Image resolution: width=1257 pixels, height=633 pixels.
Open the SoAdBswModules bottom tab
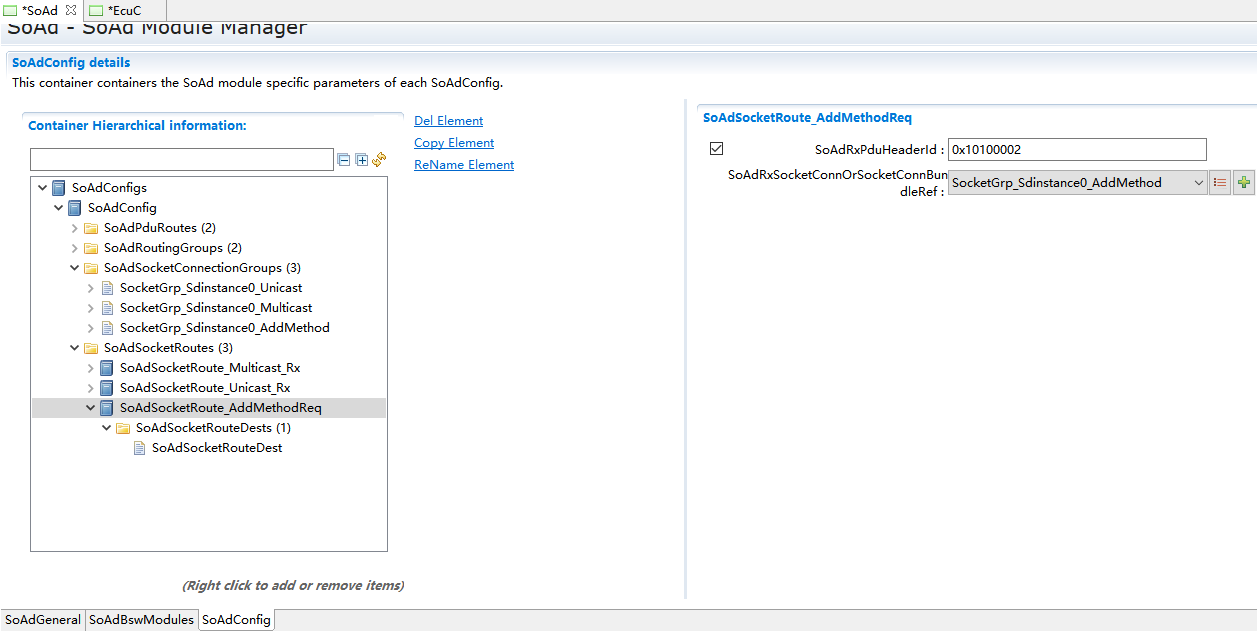[x=141, y=620]
